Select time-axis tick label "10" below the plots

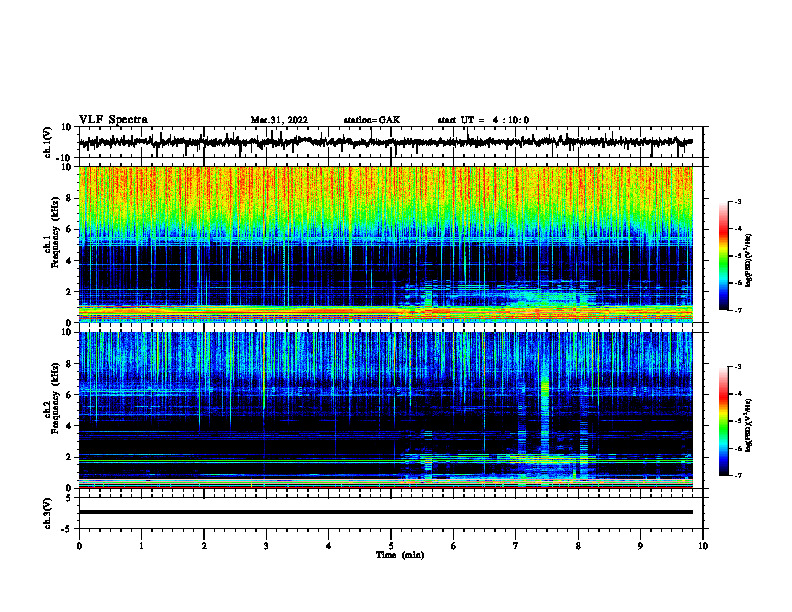click(703, 546)
